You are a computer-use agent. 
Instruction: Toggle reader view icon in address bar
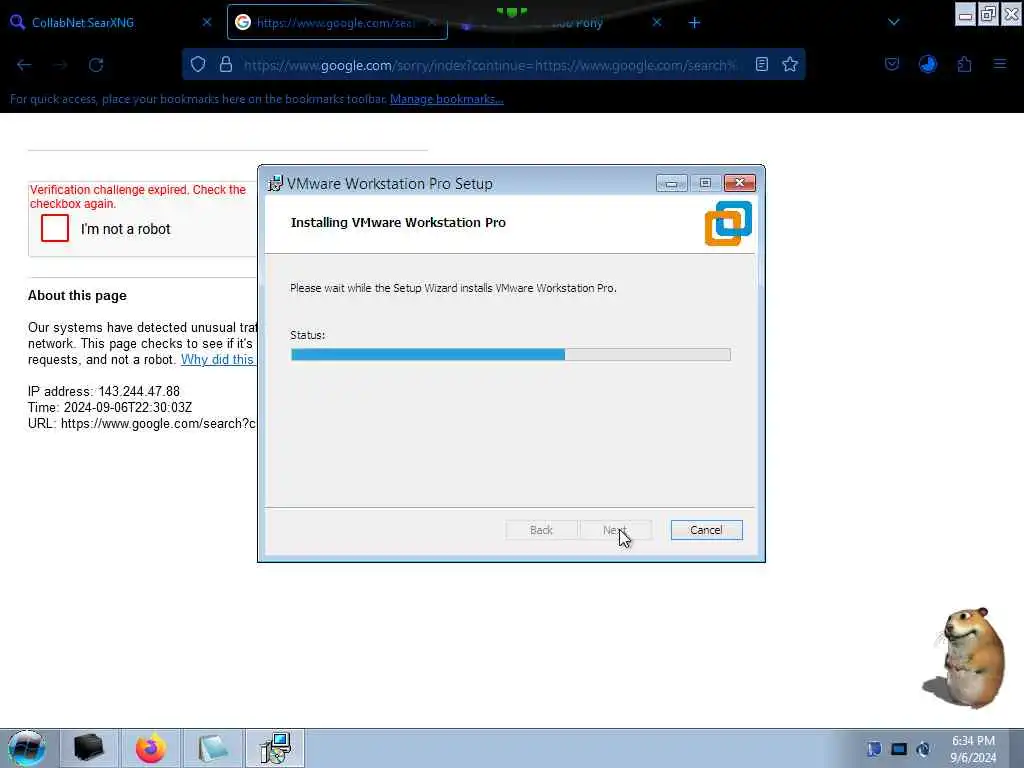pyautogui.click(x=761, y=64)
